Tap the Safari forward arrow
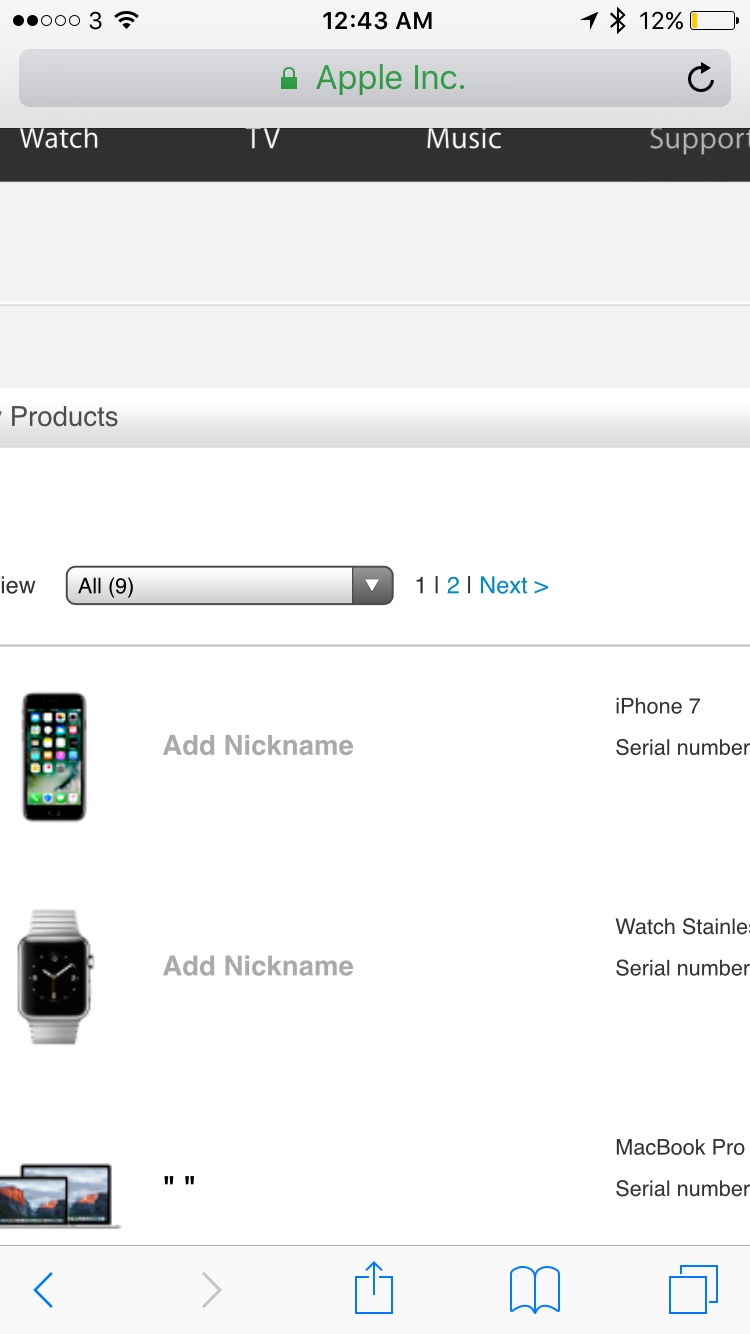 (211, 1290)
